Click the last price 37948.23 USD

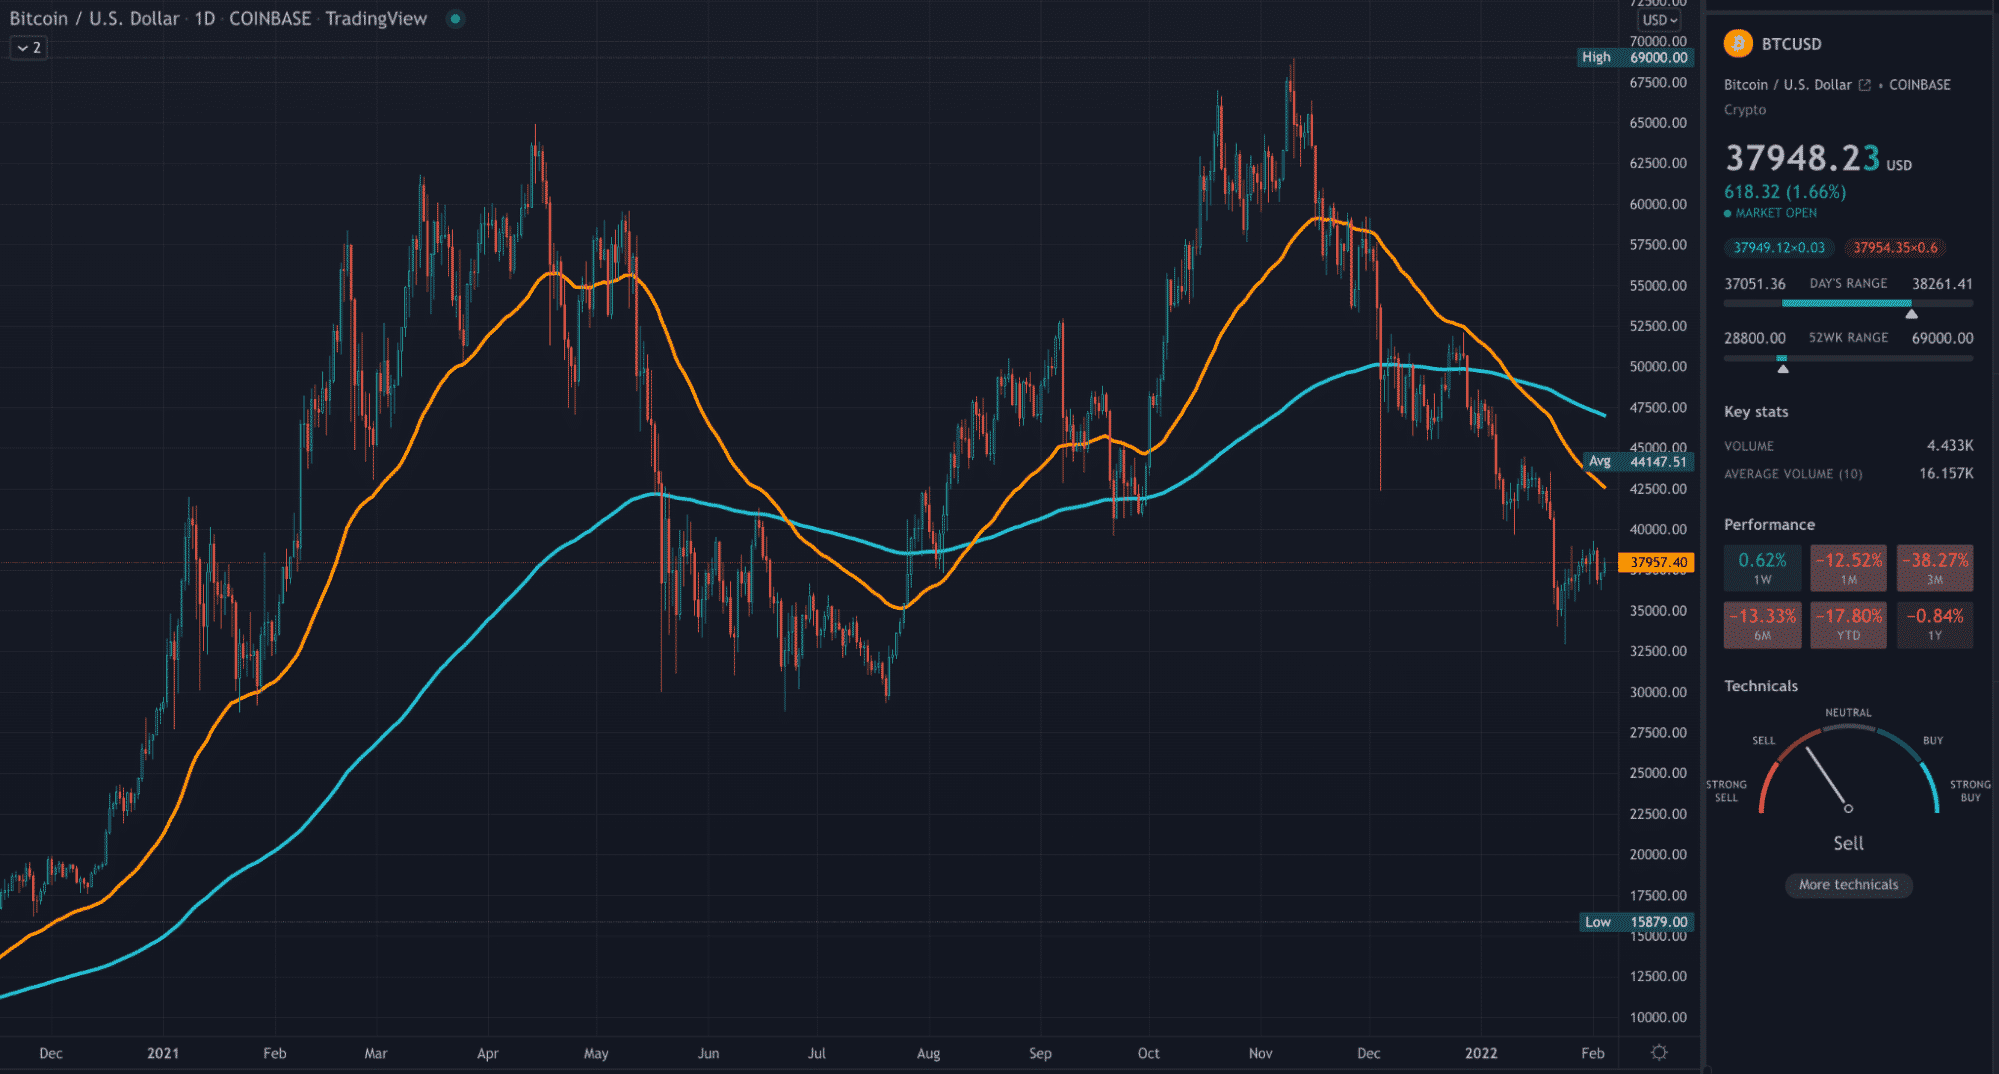coord(1818,158)
